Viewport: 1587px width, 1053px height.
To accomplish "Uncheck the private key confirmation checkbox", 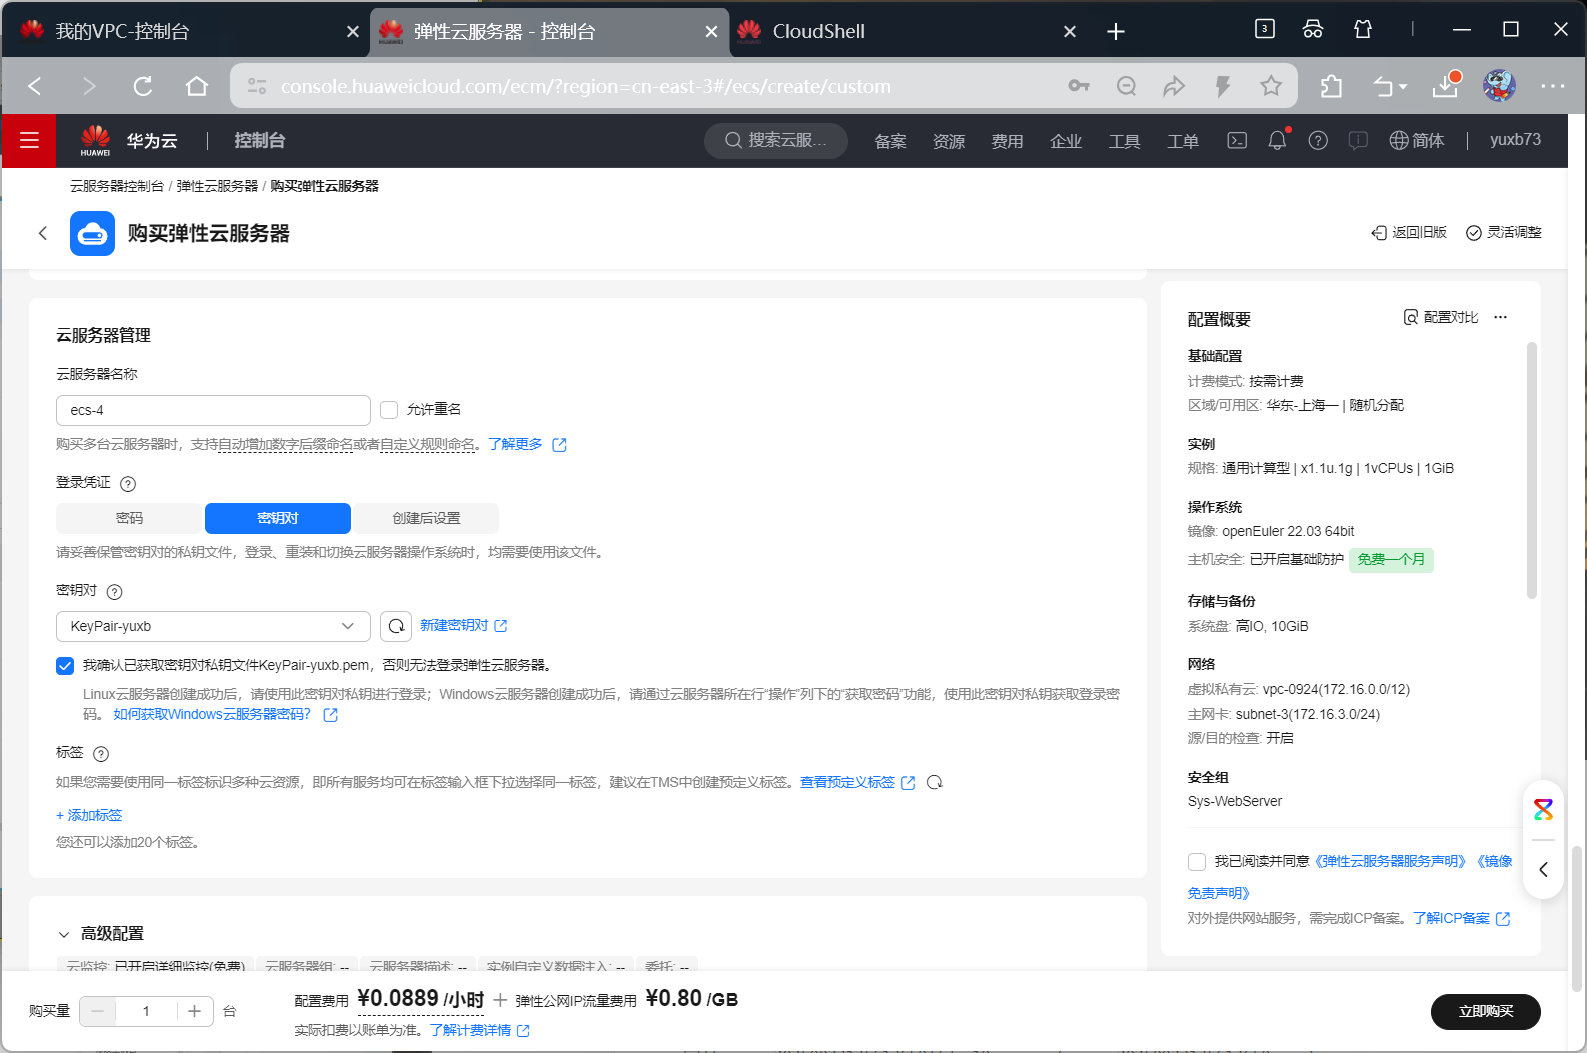I will click(65, 666).
